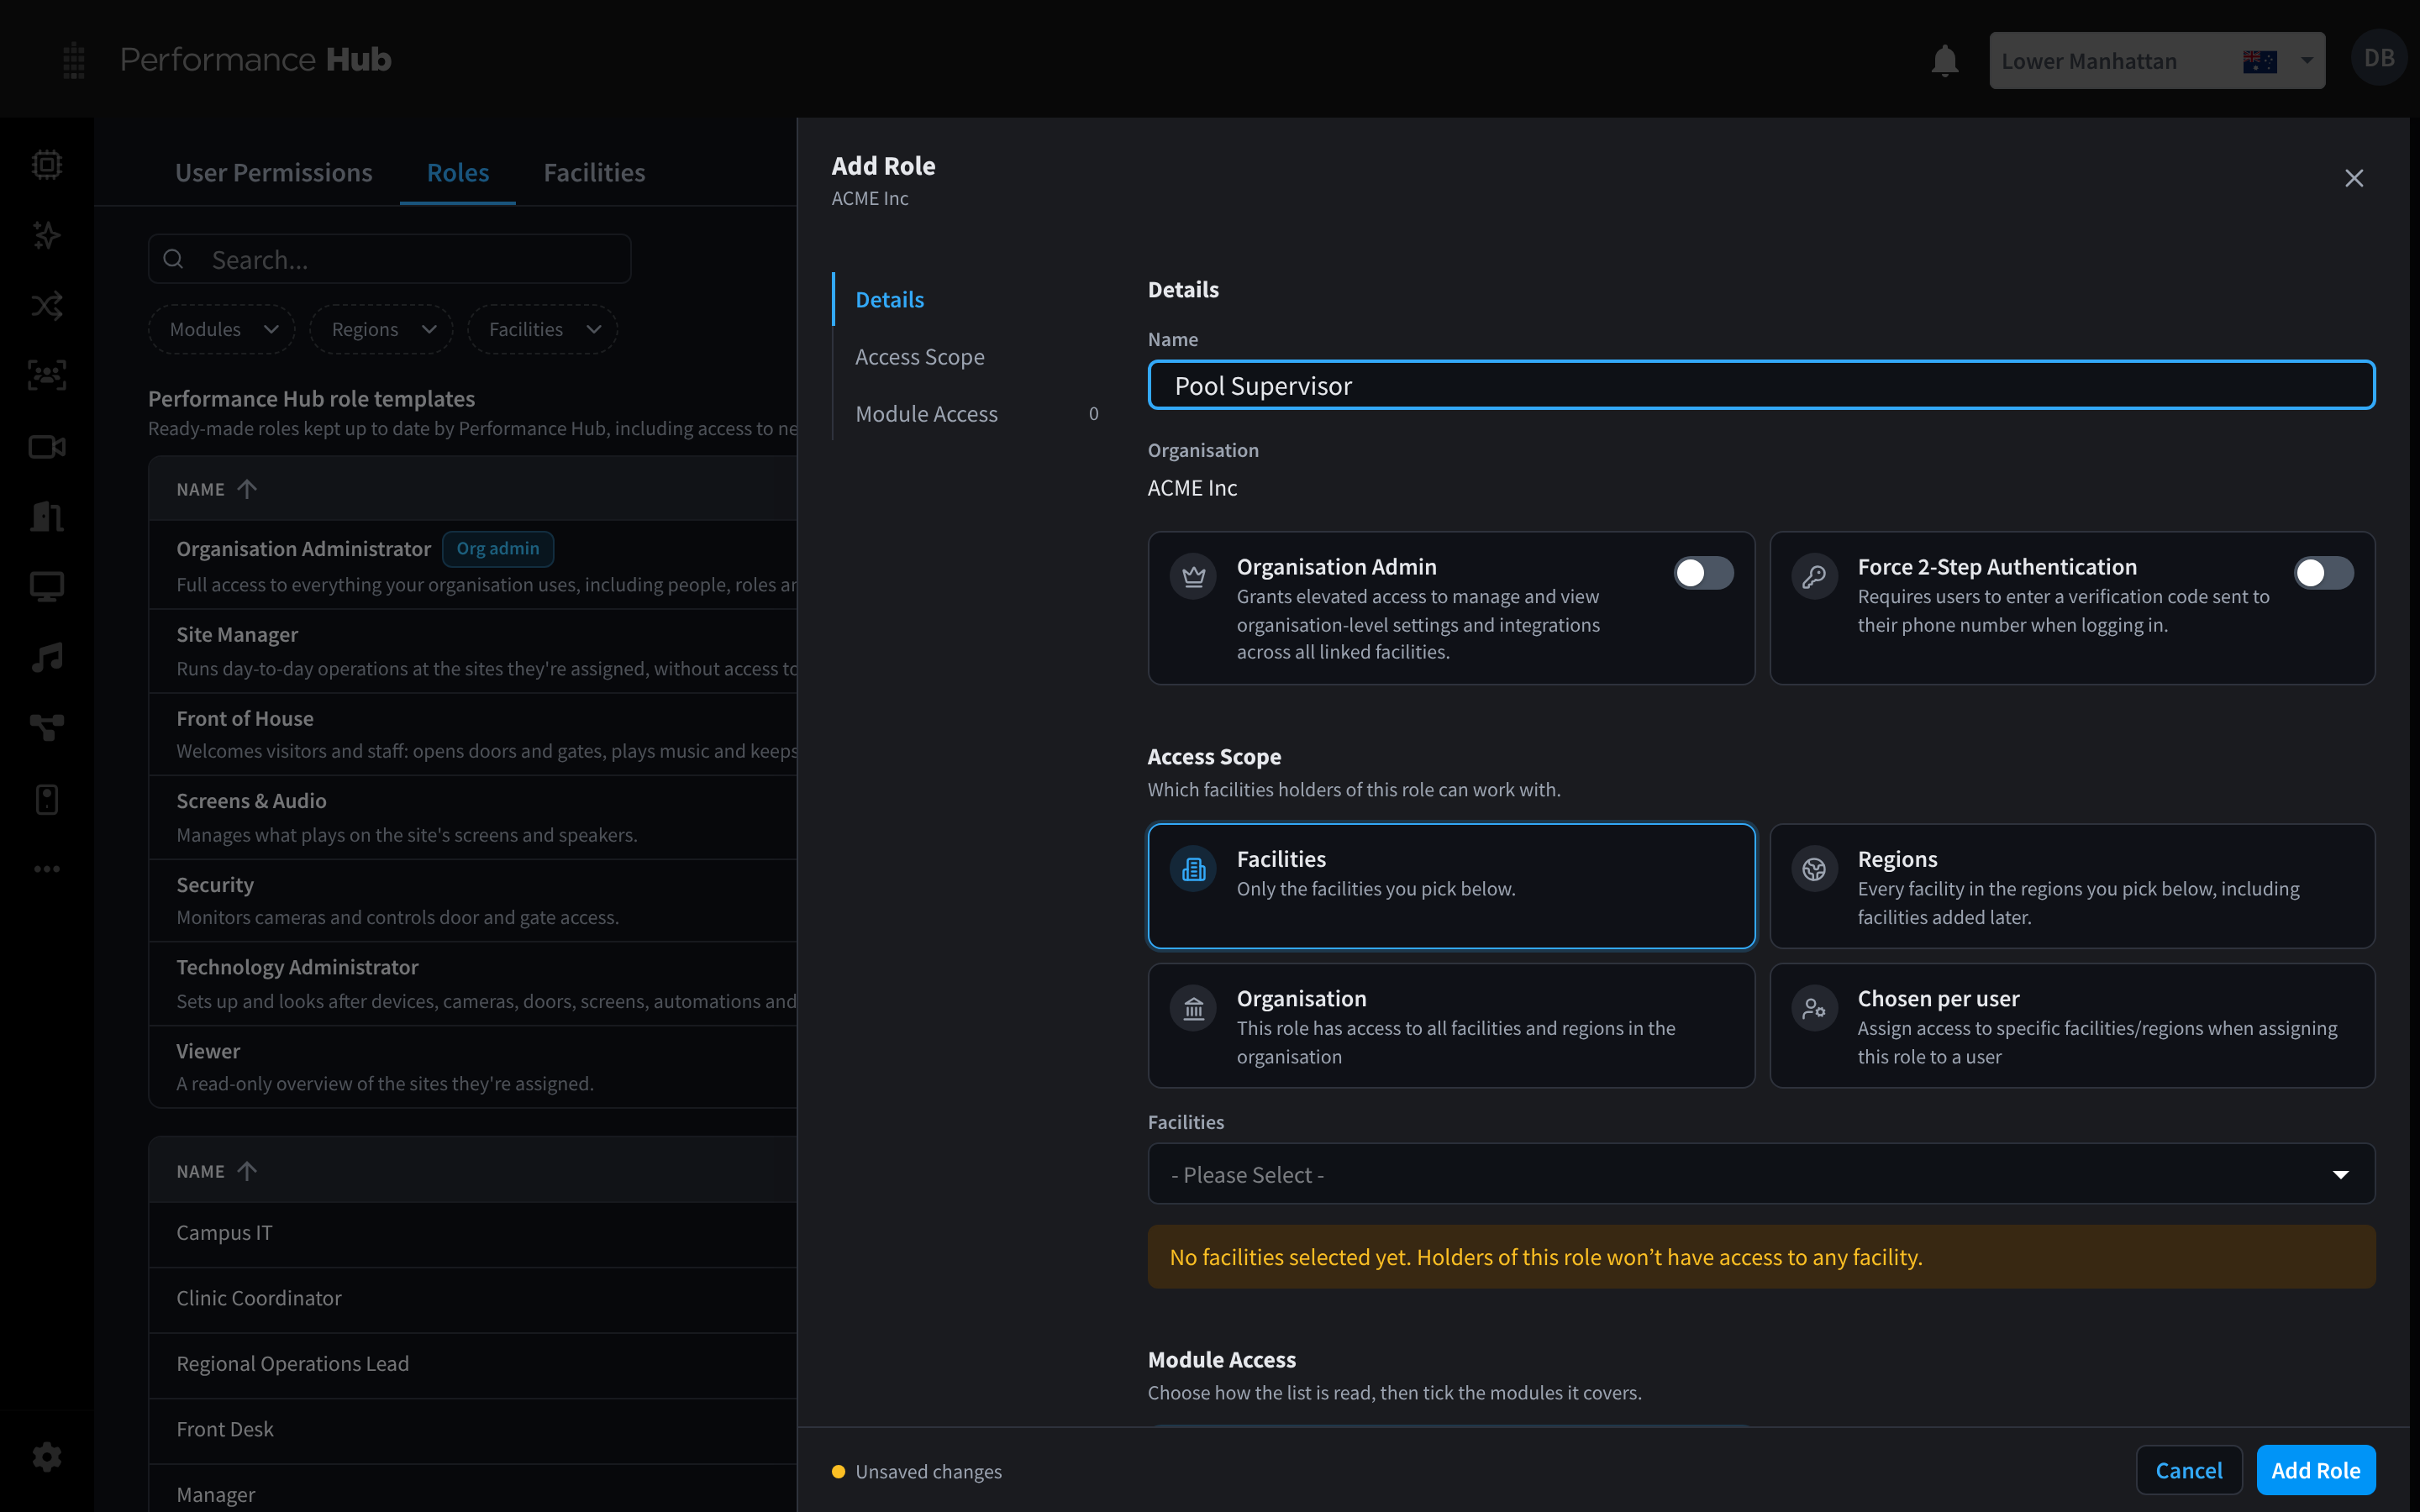This screenshot has height=1512, width=2420.
Task: Click the Cancel button
Action: (x=2189, y=1470)
